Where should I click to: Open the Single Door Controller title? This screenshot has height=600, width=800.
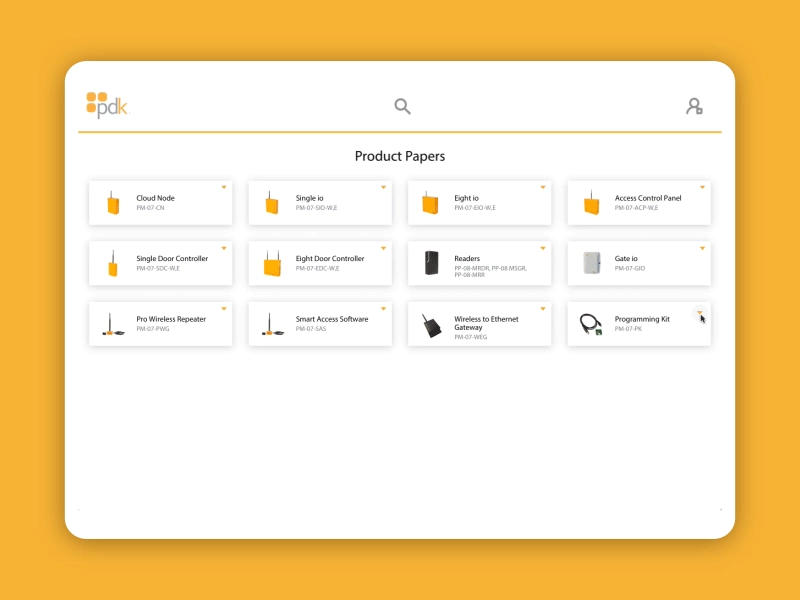(172, 259)
